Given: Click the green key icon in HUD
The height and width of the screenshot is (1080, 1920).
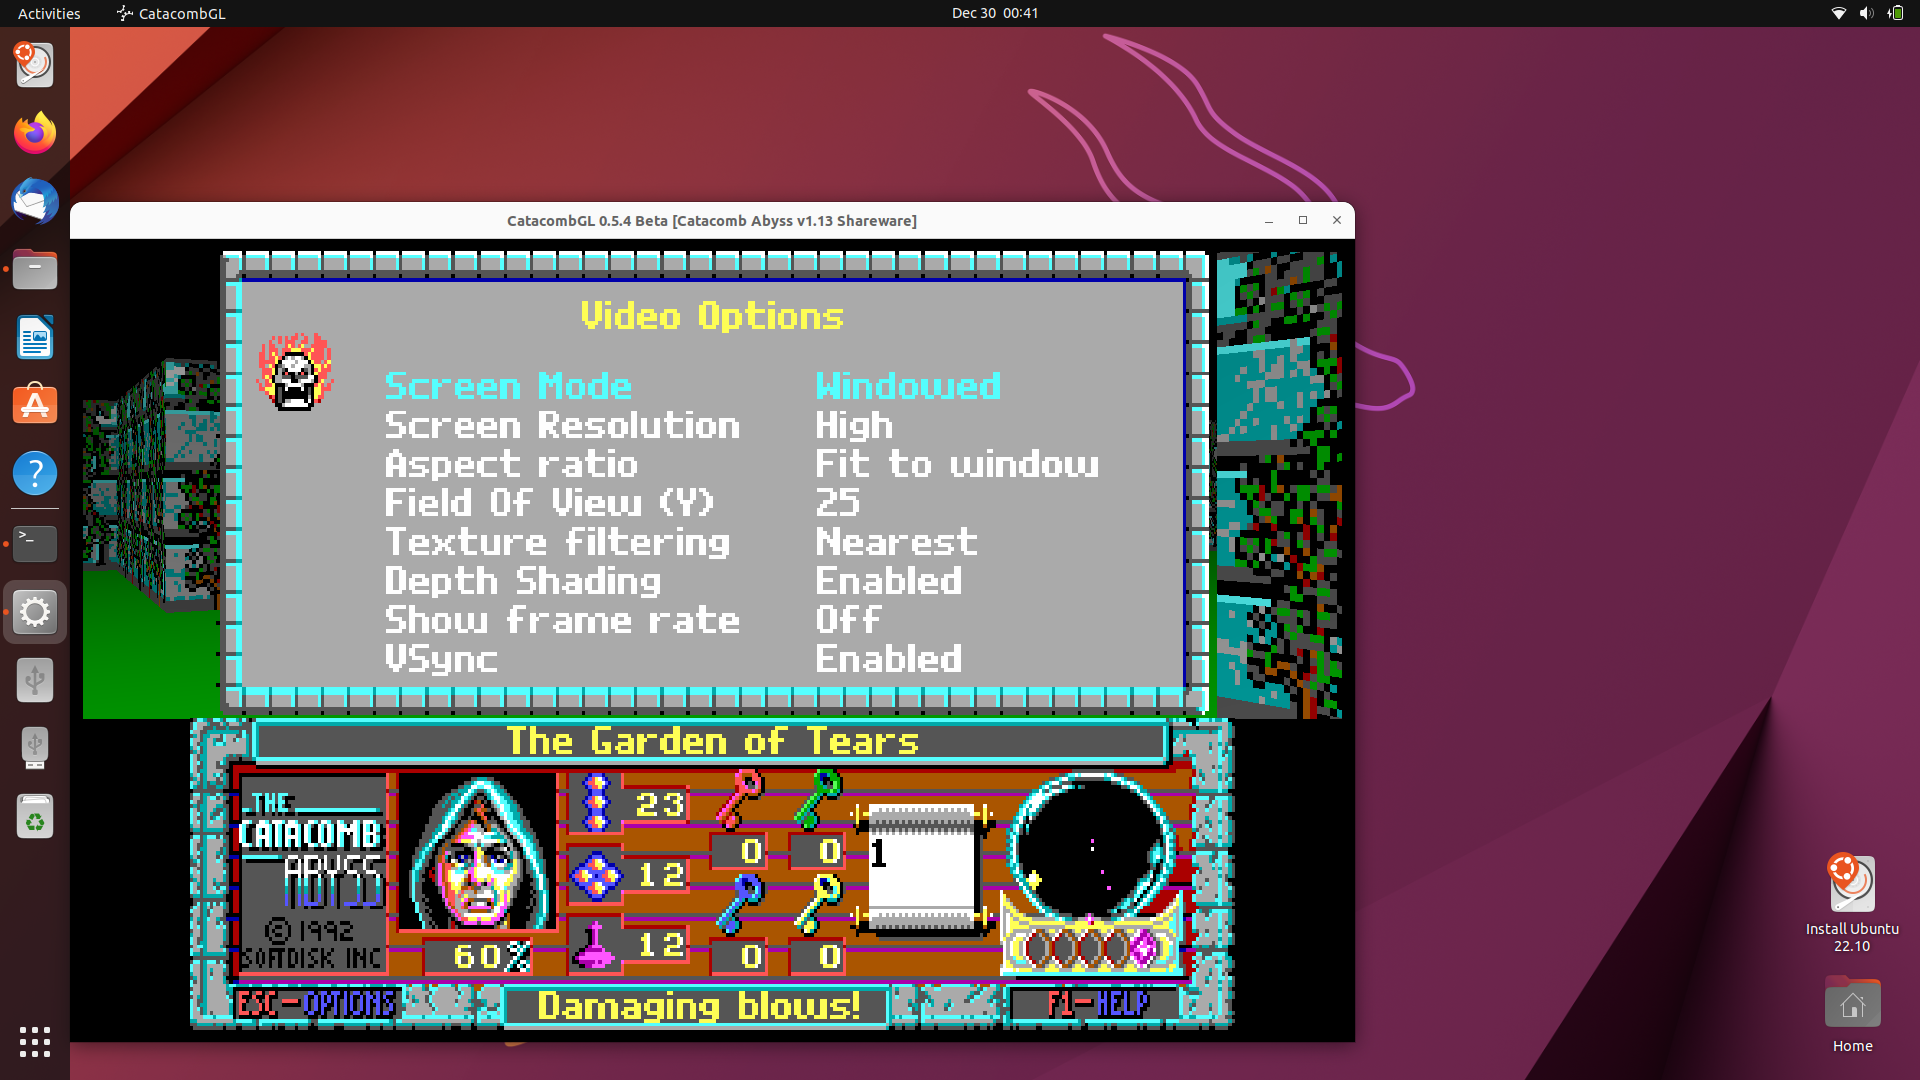Looking at the screenshot, I should point(818,798).
